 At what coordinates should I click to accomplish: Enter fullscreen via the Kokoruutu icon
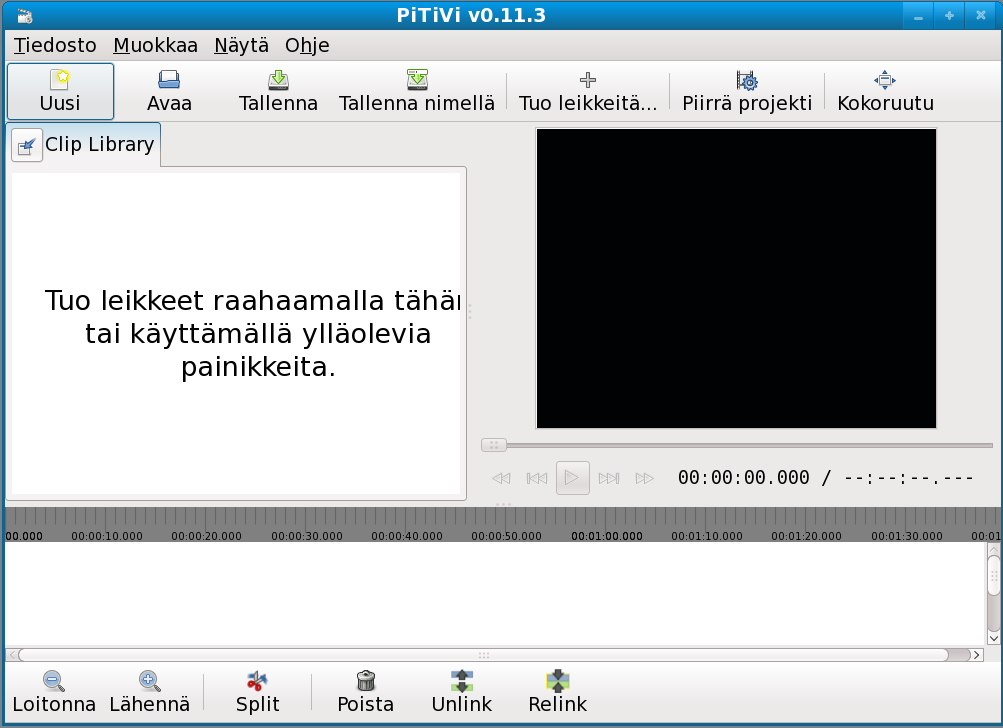coord(884,81)
